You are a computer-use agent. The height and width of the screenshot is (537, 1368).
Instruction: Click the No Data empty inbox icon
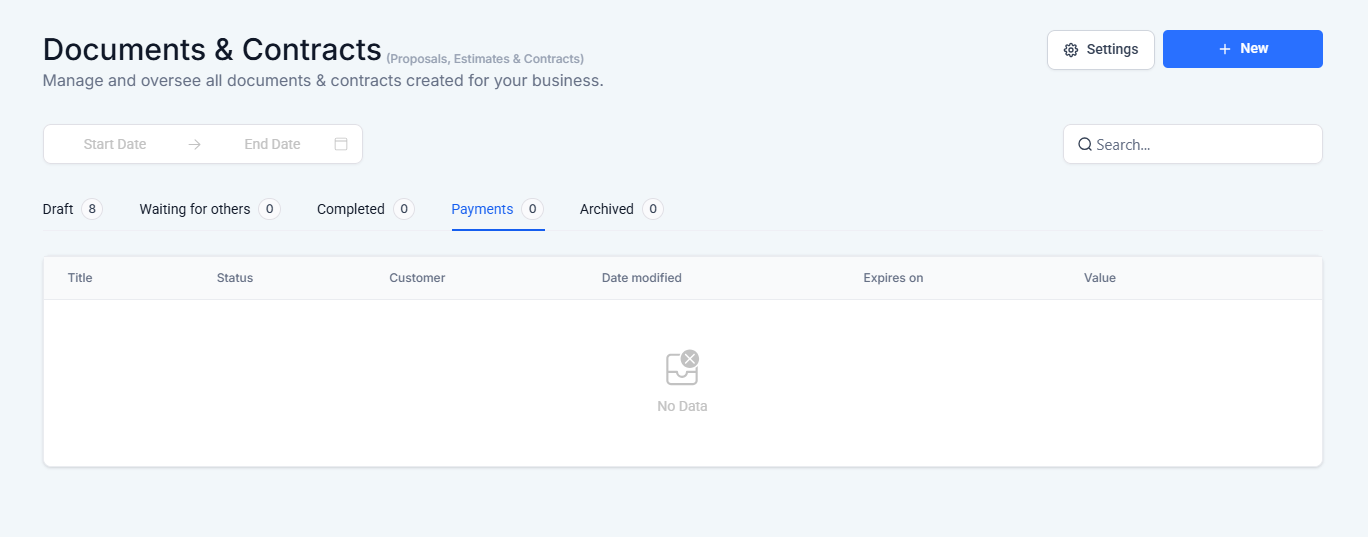(682, 368)
